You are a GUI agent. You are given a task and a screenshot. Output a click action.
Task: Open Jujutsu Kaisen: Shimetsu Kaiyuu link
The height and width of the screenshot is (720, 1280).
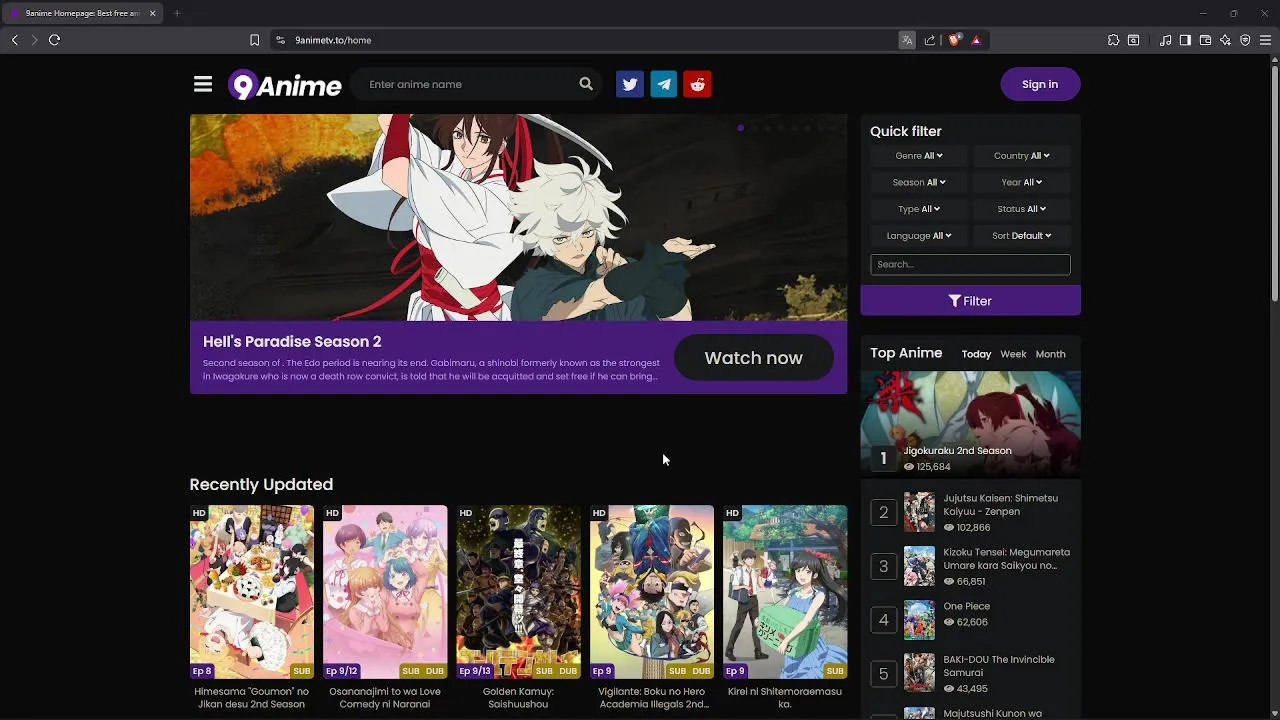pyautogui.click(x=1000, y=505)
